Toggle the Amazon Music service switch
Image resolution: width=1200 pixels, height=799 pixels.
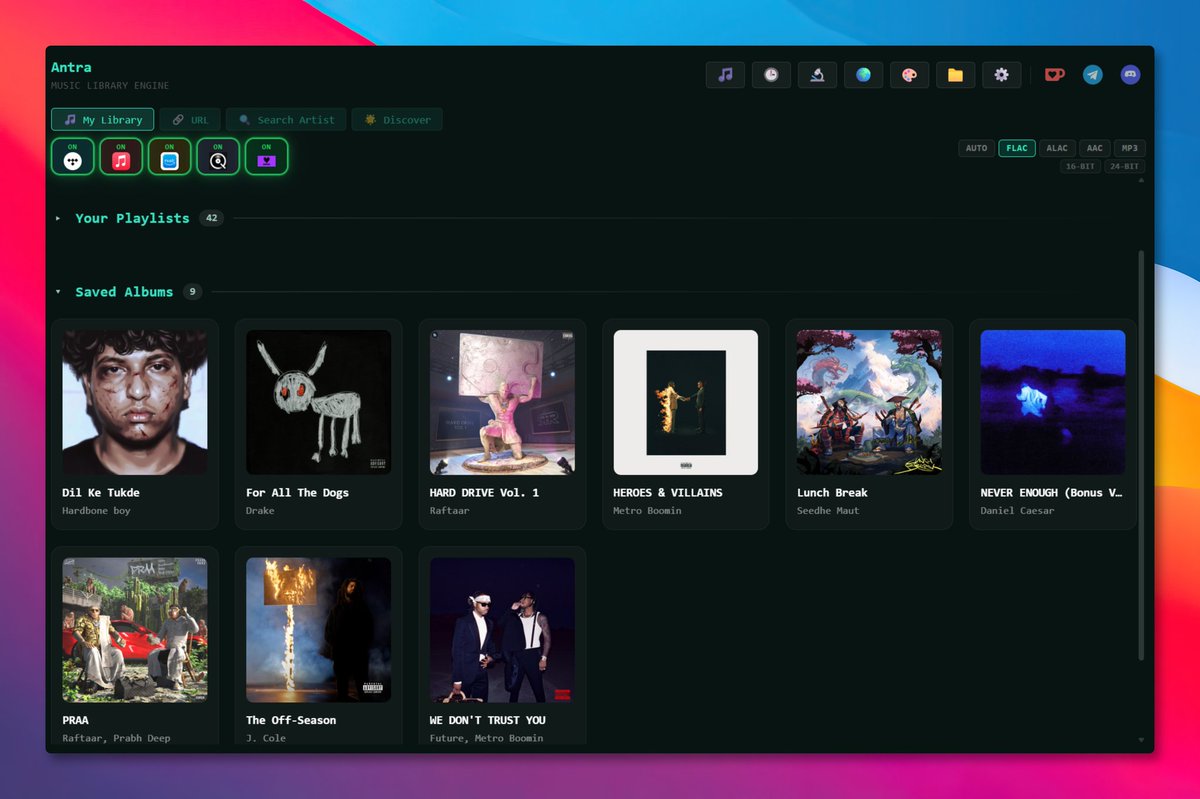pos(170,157)
